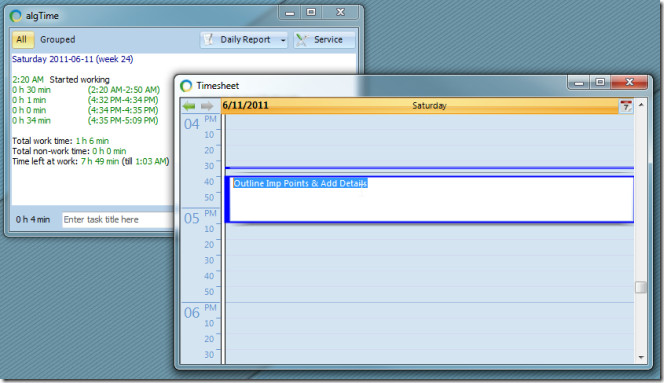Switch to the Grouped view tab
Image resolution: width=664 pixels, height=383 pixels.
[x=58, y=40]
